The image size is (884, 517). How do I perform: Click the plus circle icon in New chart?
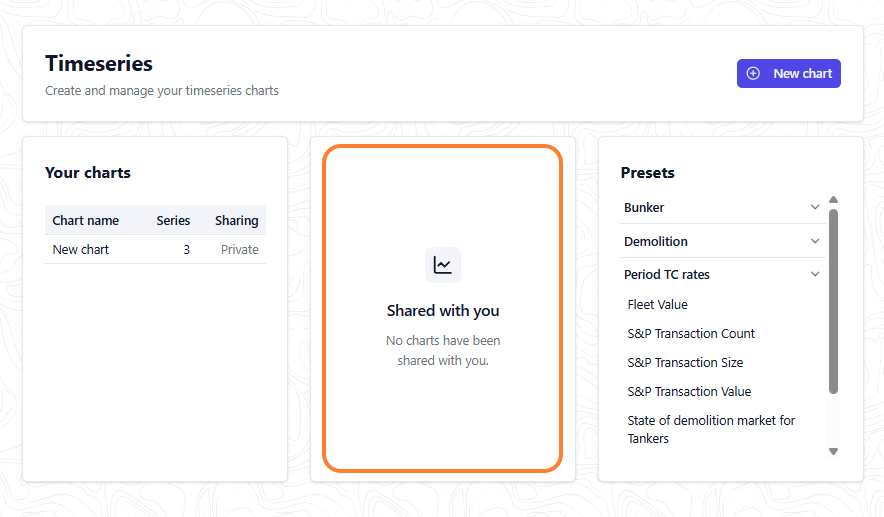753,73
